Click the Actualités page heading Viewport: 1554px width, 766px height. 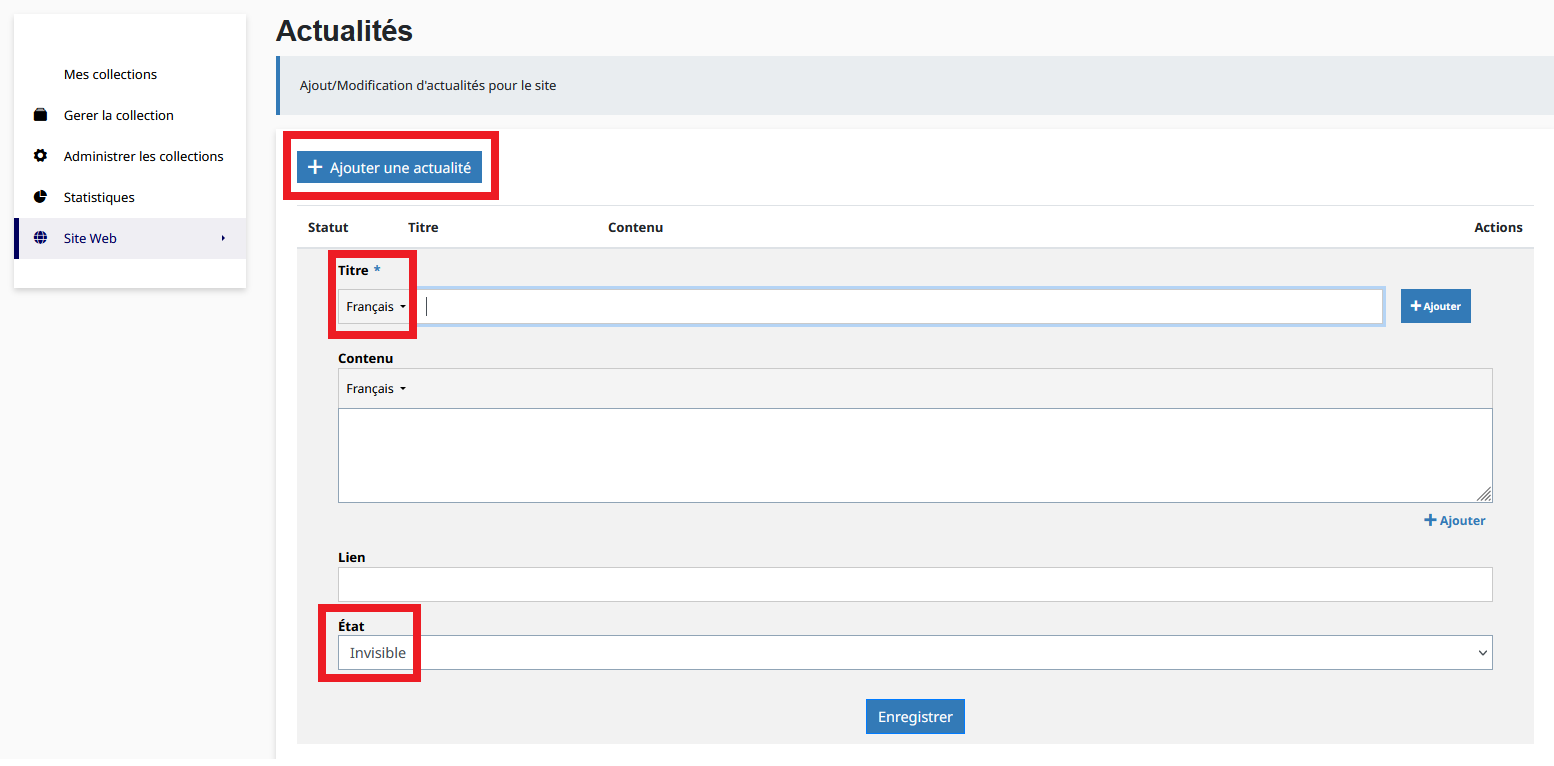(344, 31)
